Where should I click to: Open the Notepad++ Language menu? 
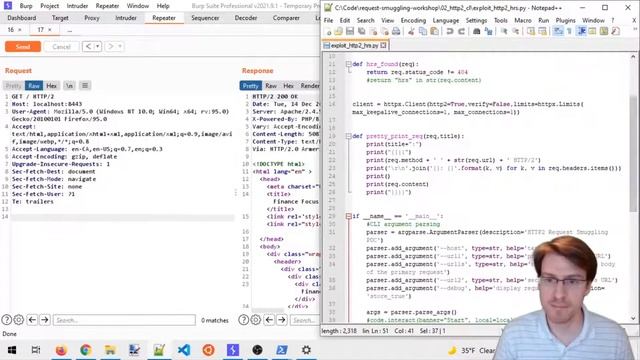pos(445,20)
